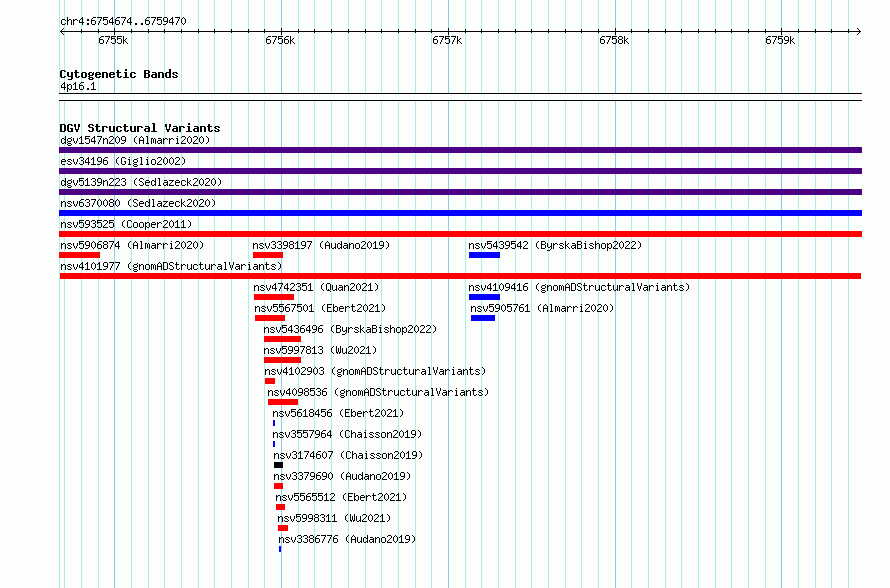Click the 4p16.1 band outline bar
Viewport: 890px width, 588px height.
460,97
